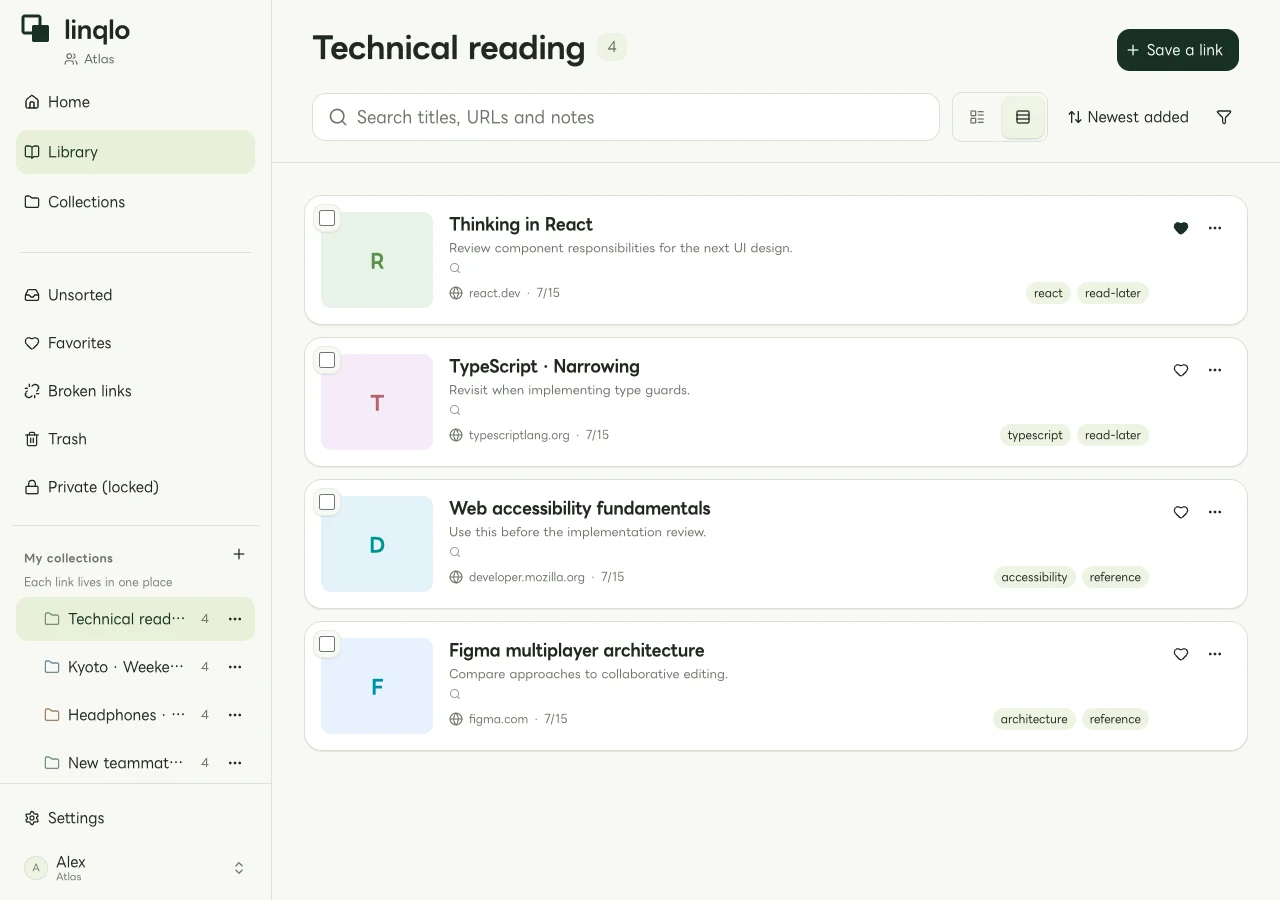Image resolution: width=1280 pixels, height=900 pixels.
Task: Click the react tag
Action: tap(1048, 293)
